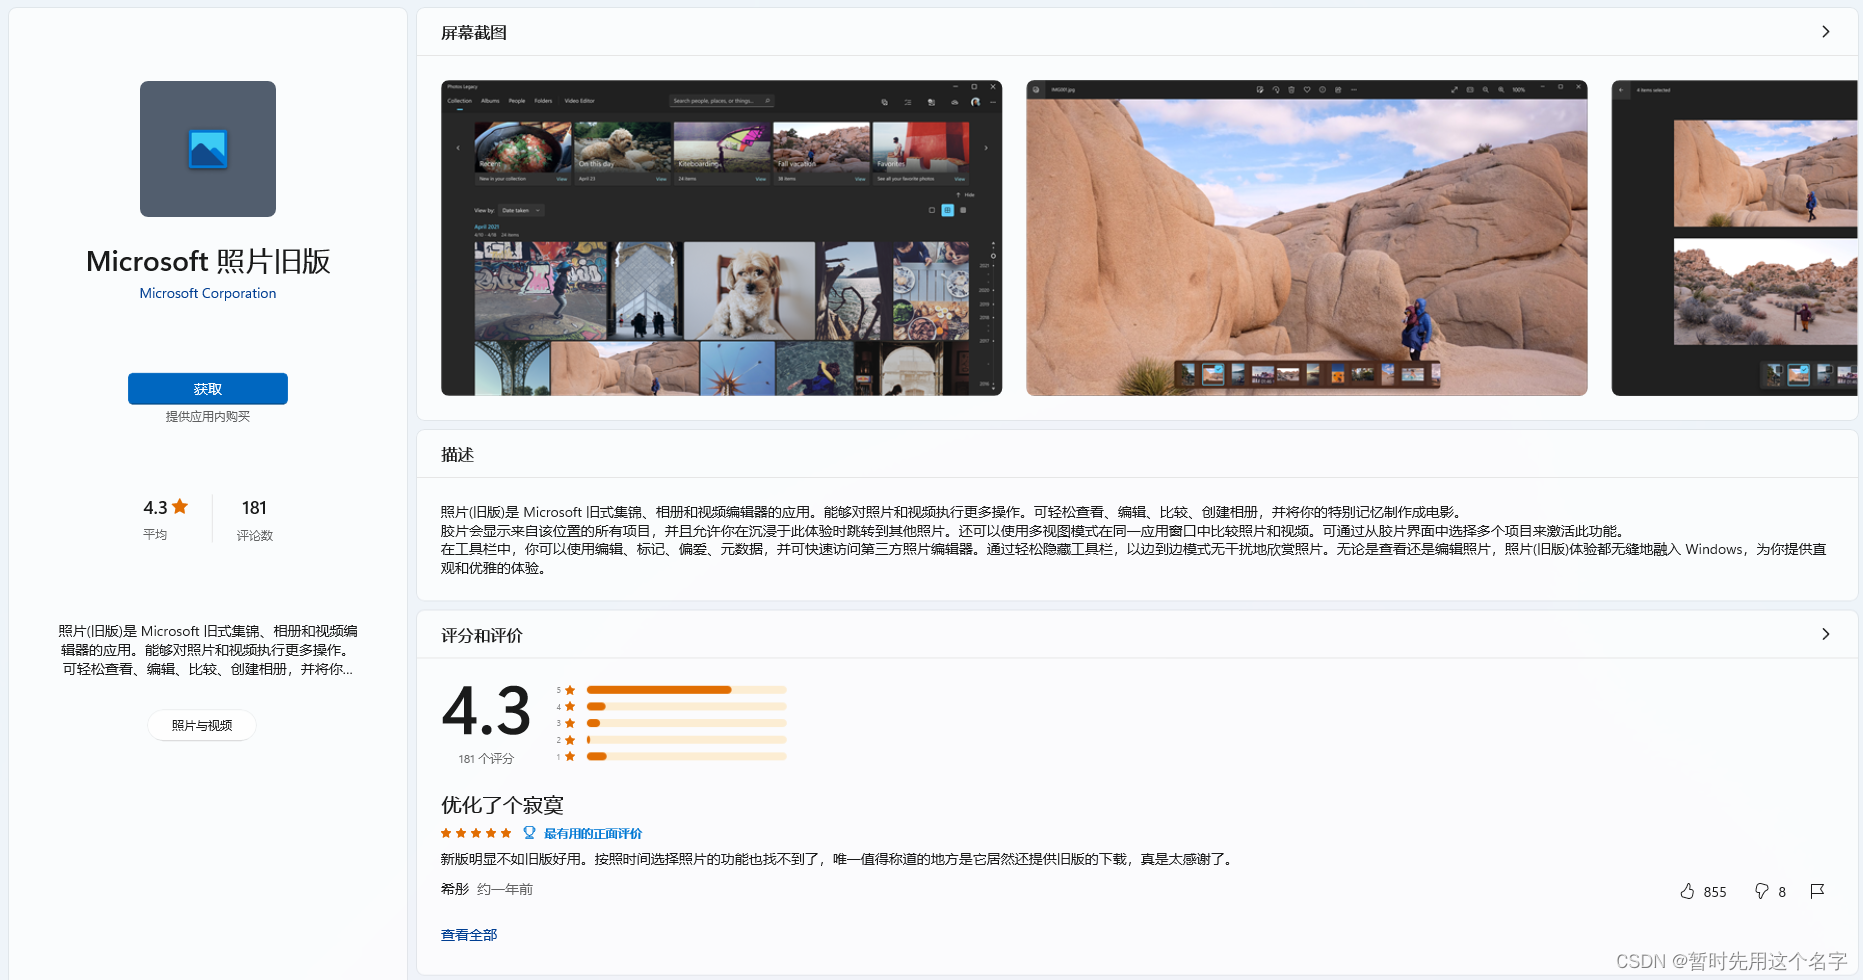Click the 屏幕截图 heading

[474, 33]
